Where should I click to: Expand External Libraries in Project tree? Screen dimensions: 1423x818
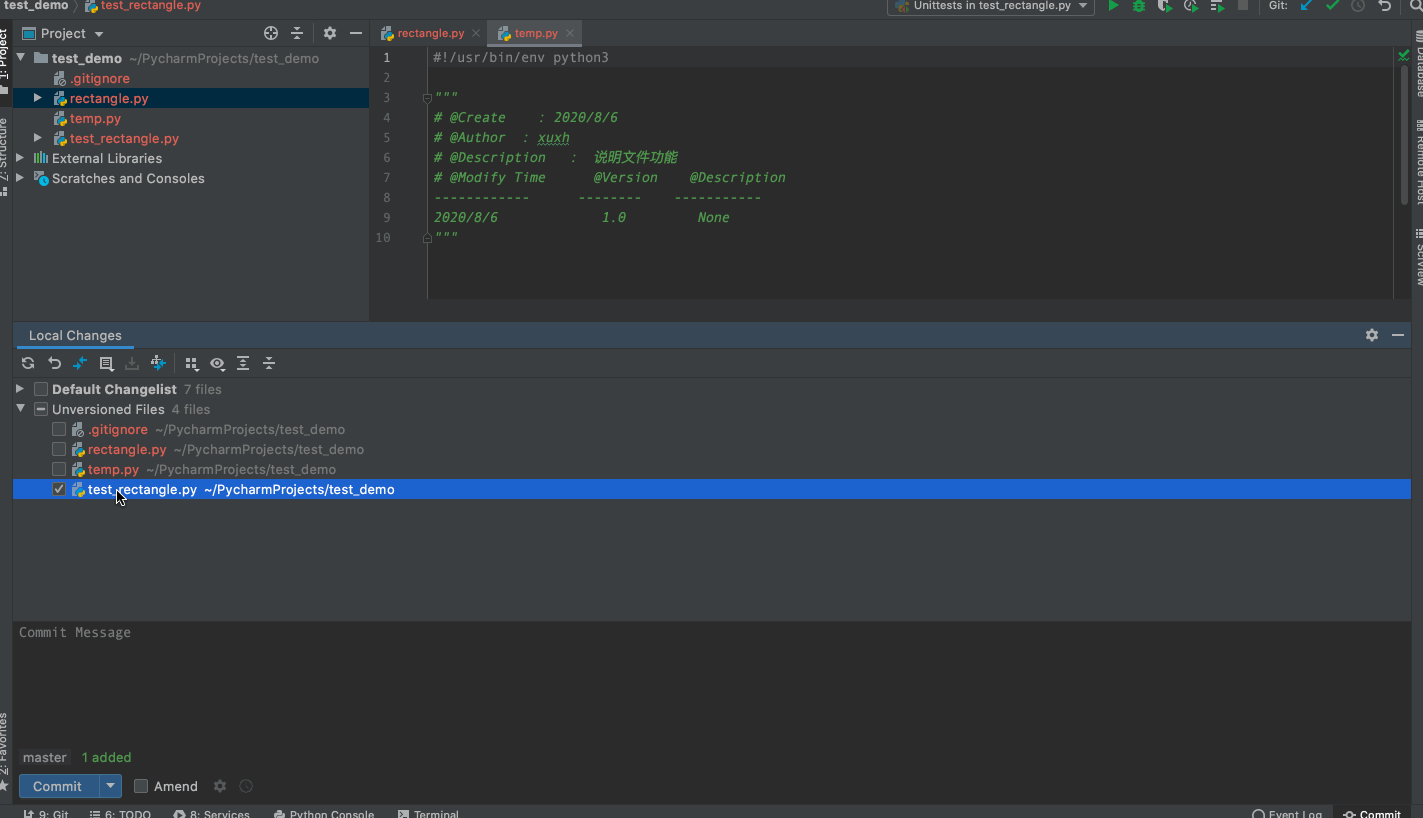click(21, 158)
